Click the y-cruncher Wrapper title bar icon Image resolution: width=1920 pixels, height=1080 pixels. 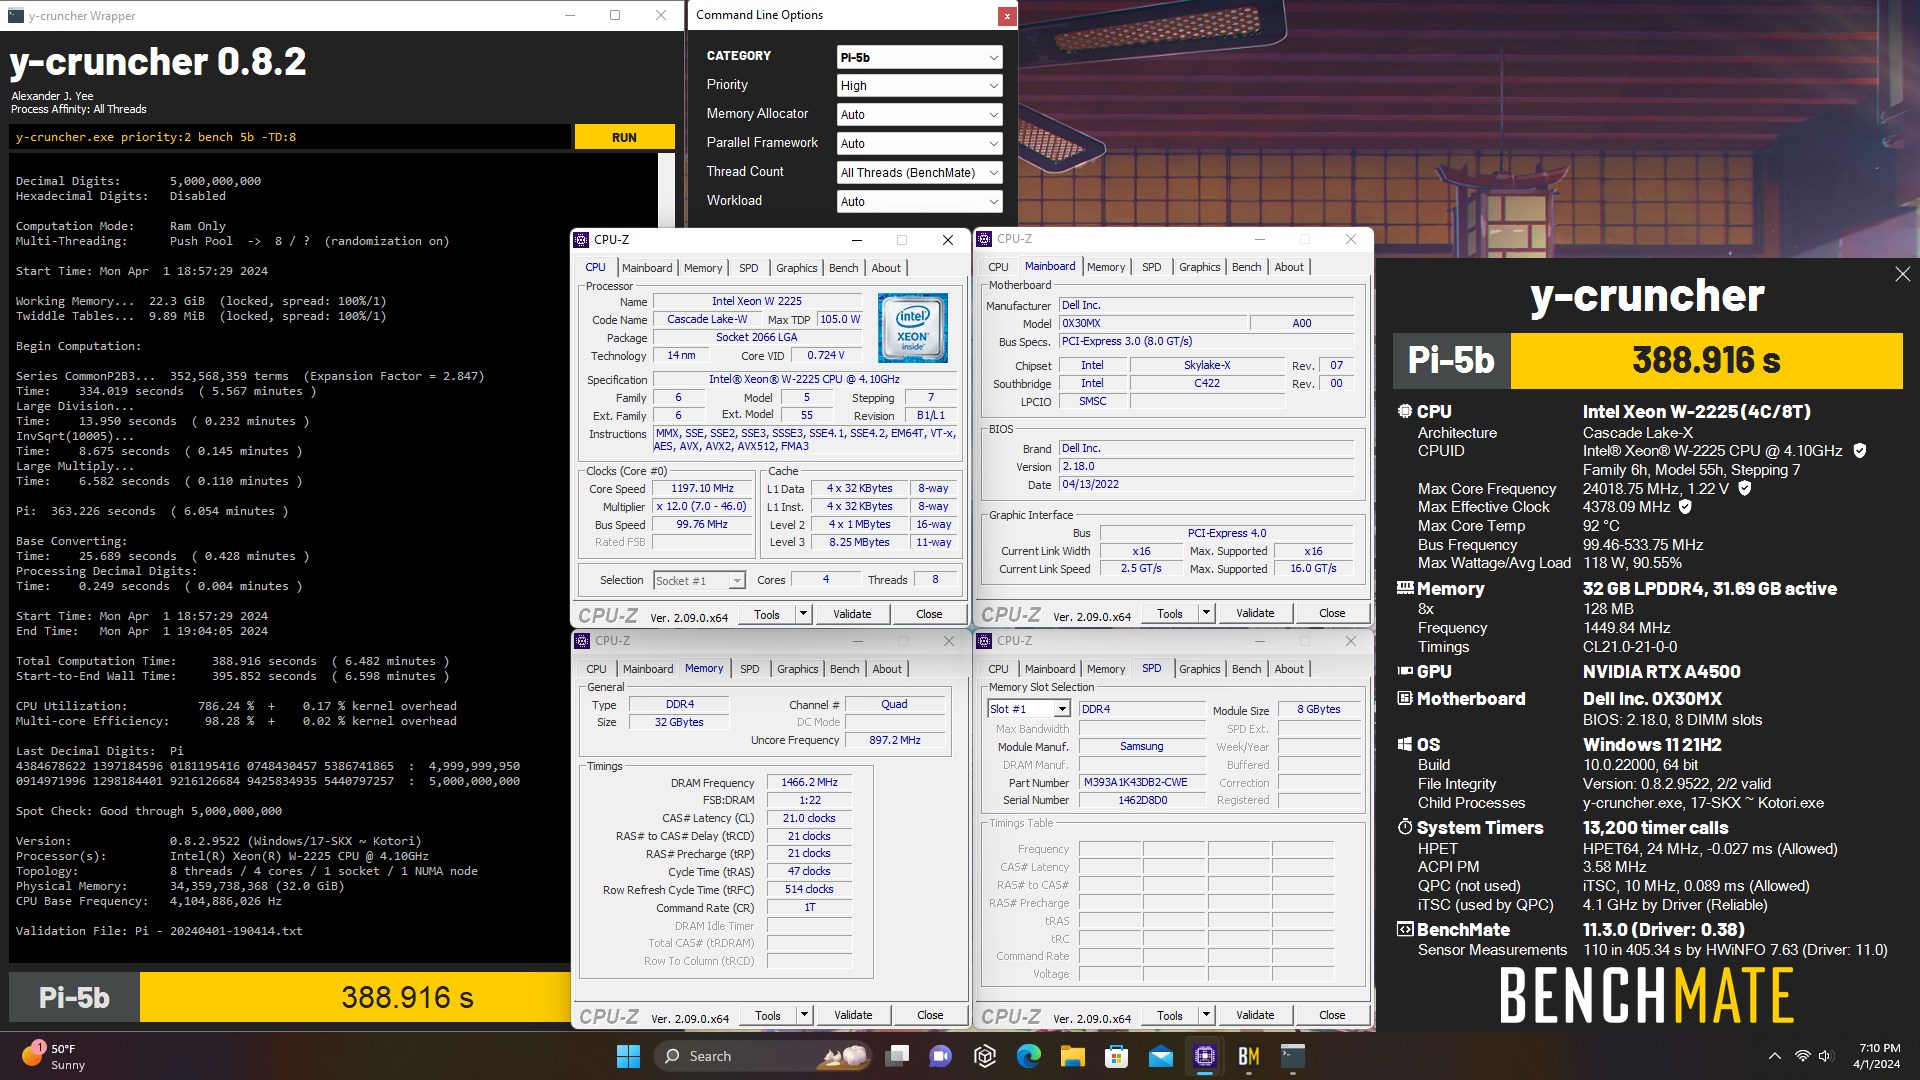coord(15,15)
